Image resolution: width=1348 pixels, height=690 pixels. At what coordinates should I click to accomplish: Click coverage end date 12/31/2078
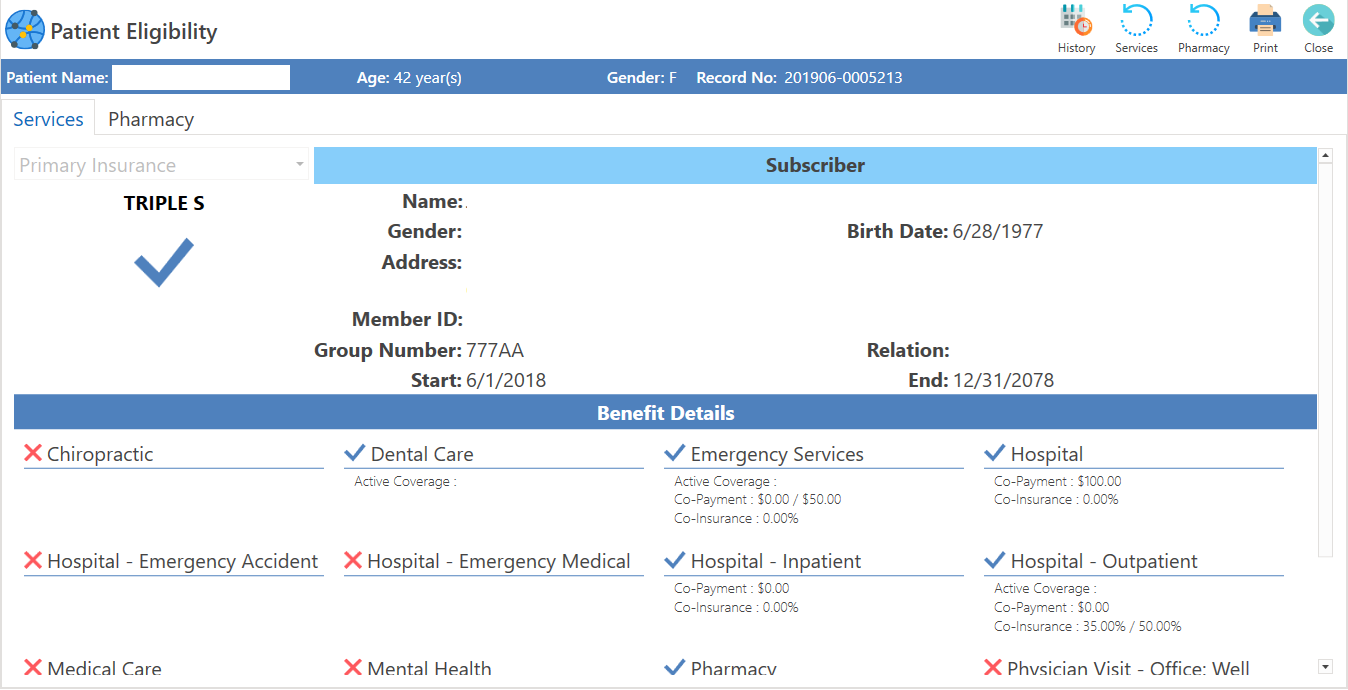[x=1003, y=380]
